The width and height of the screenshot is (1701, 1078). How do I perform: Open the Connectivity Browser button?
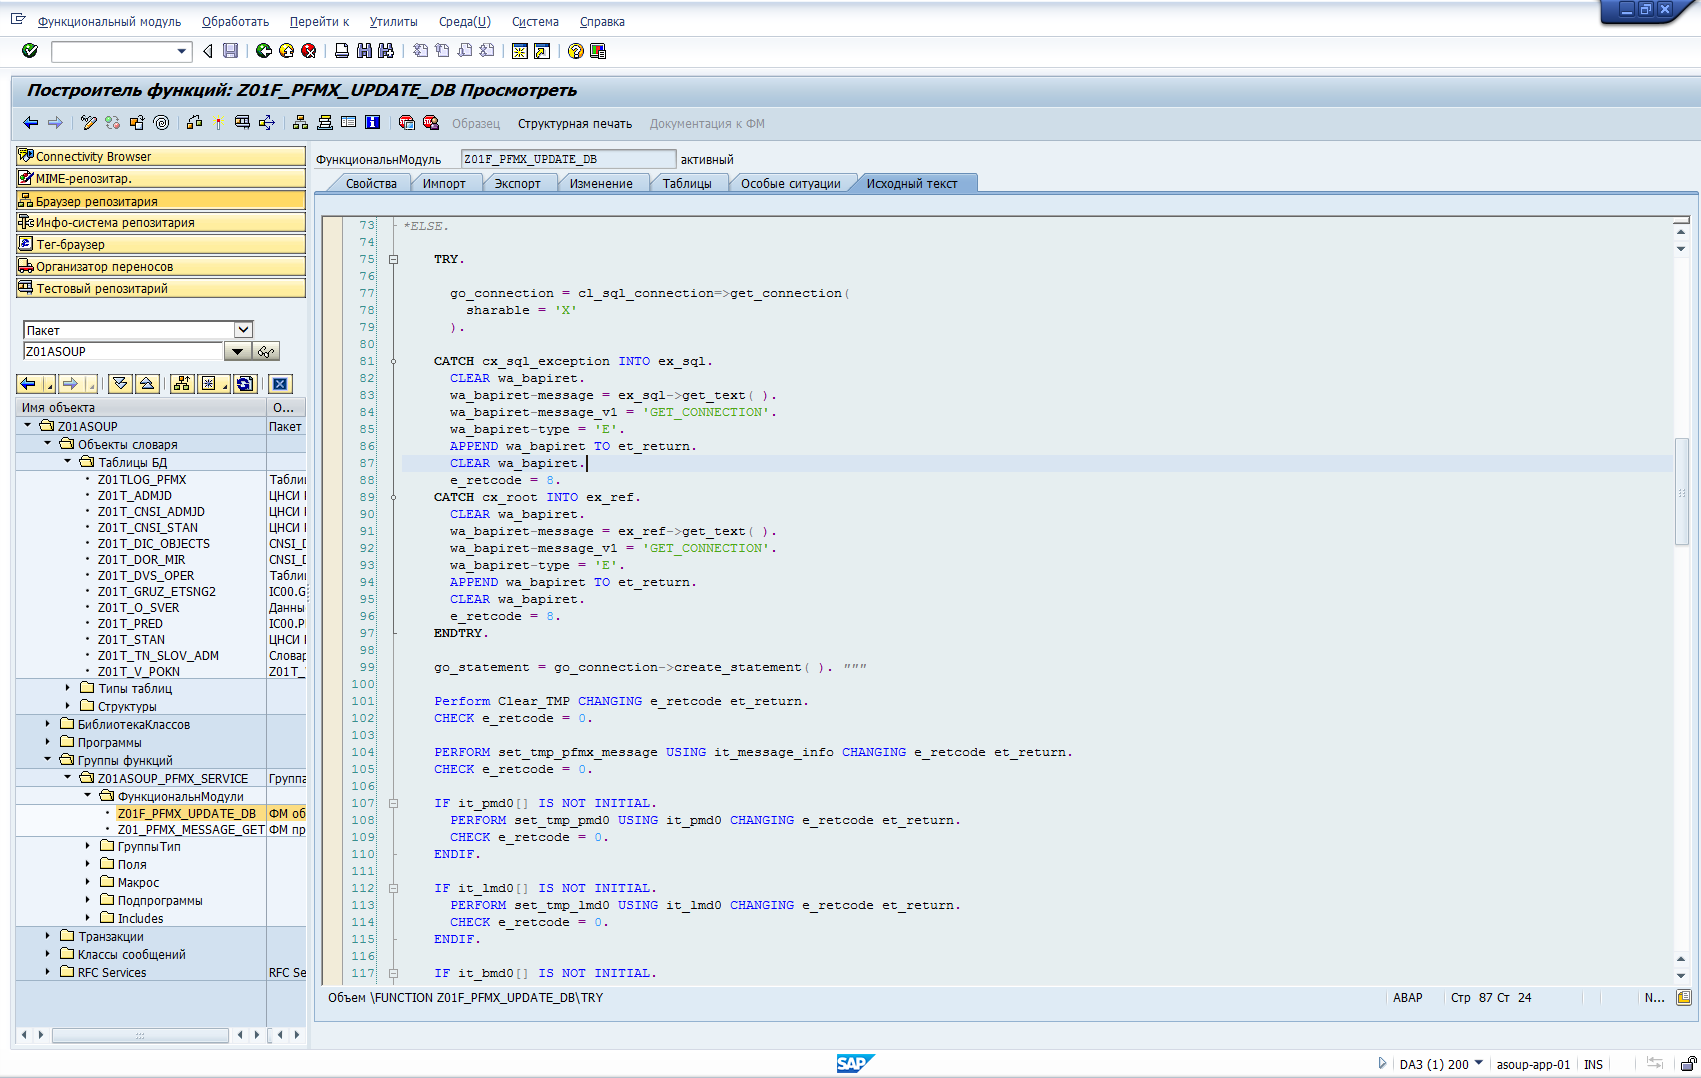[x=161, y=157]
